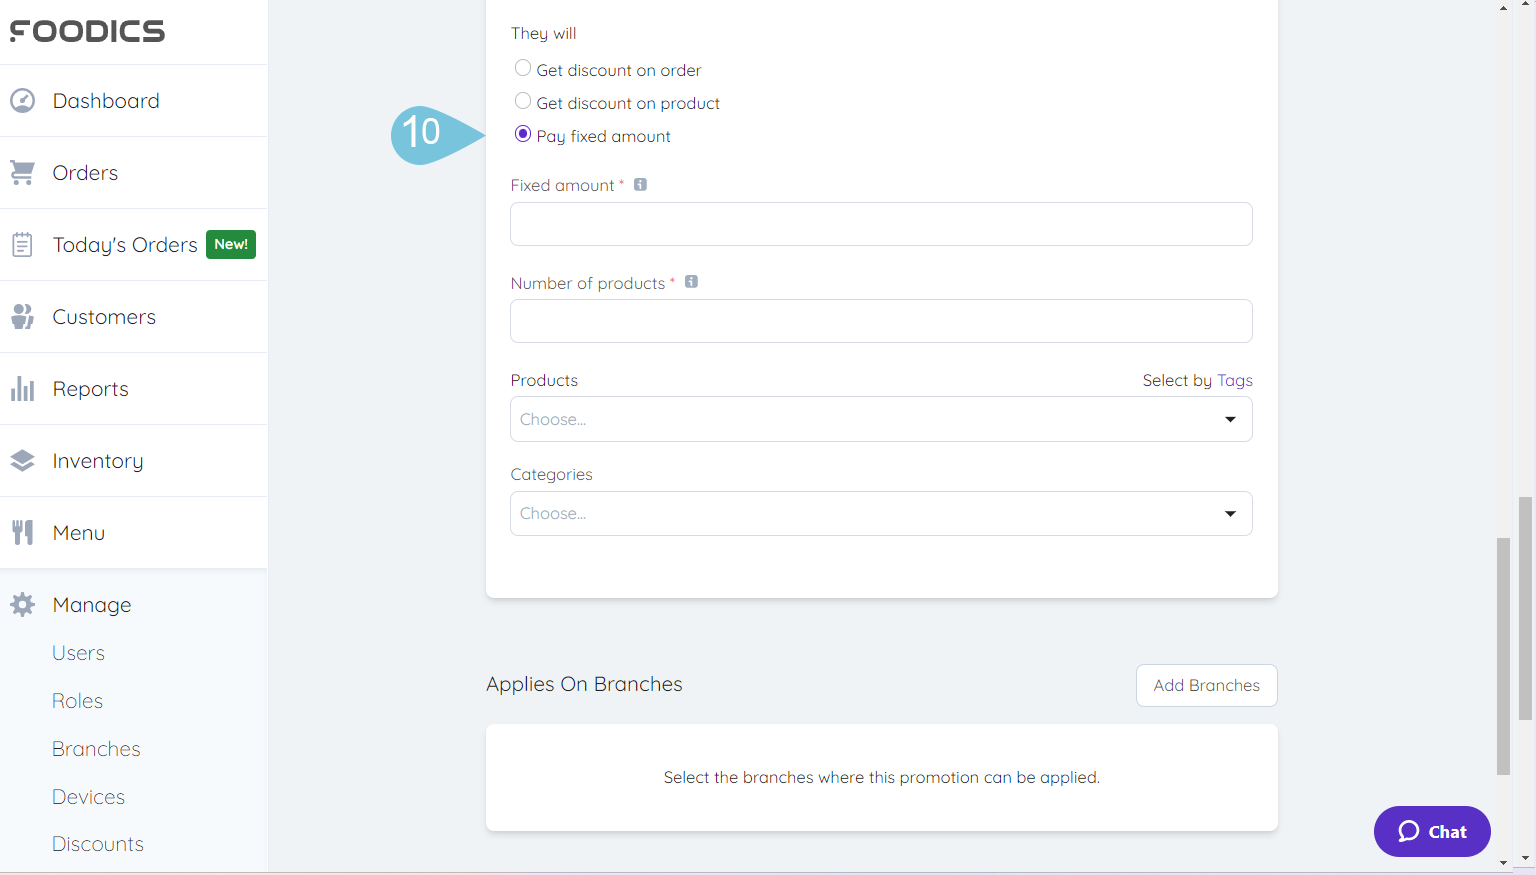Open the Categories dropdown

click(881, 513)
